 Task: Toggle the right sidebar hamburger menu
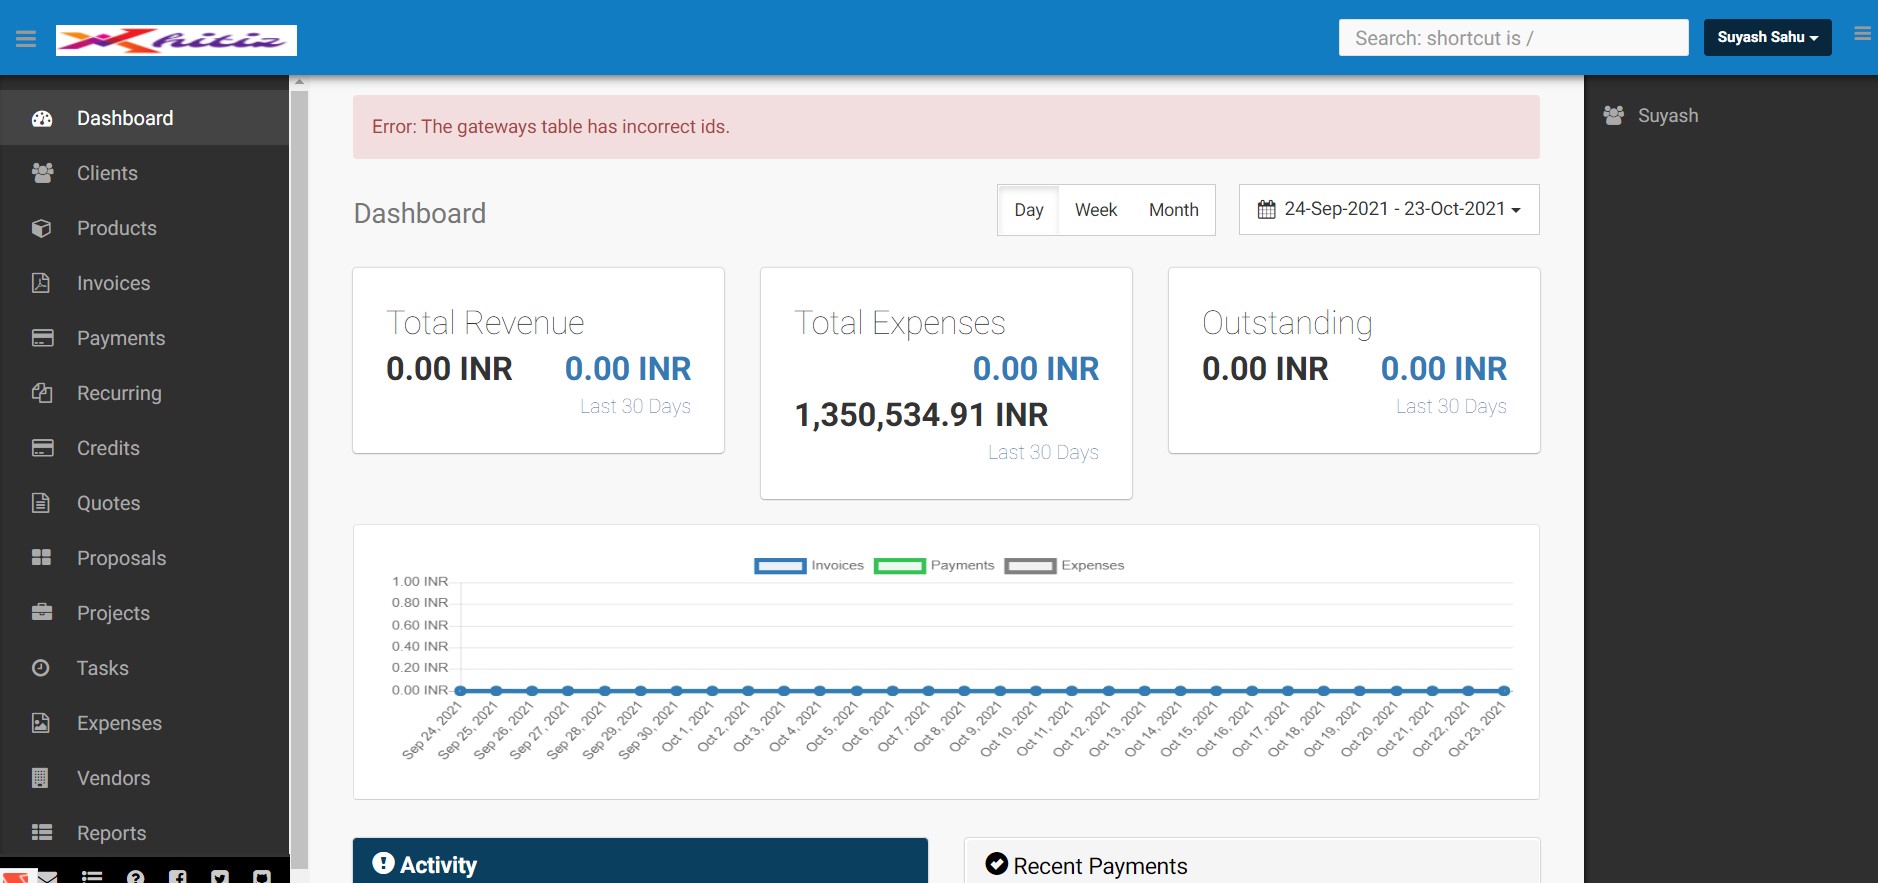[1861, 34]
